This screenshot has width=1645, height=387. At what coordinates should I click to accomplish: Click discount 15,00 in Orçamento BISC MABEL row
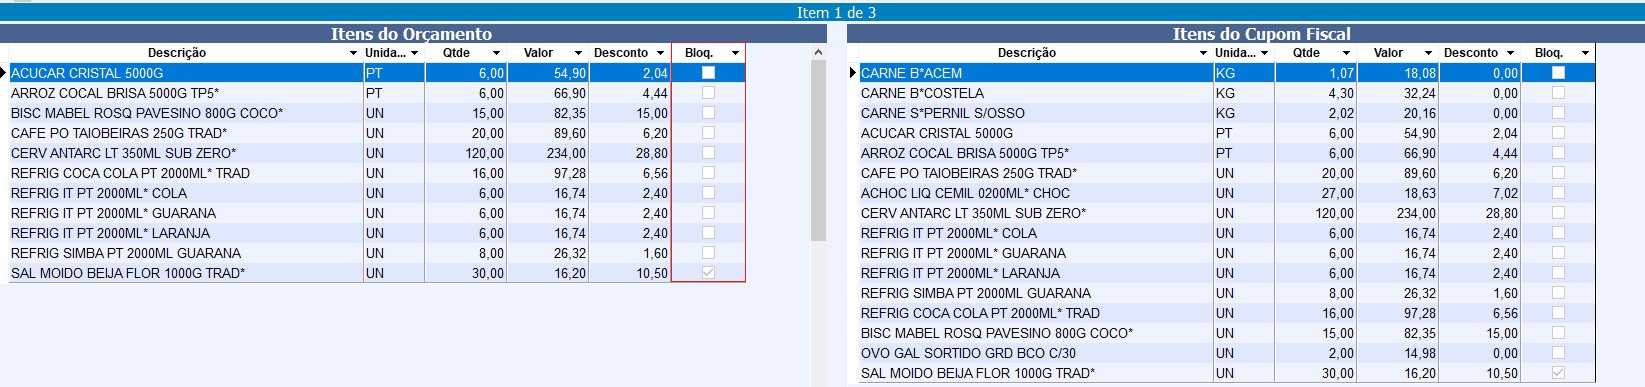tap(652, 113)
